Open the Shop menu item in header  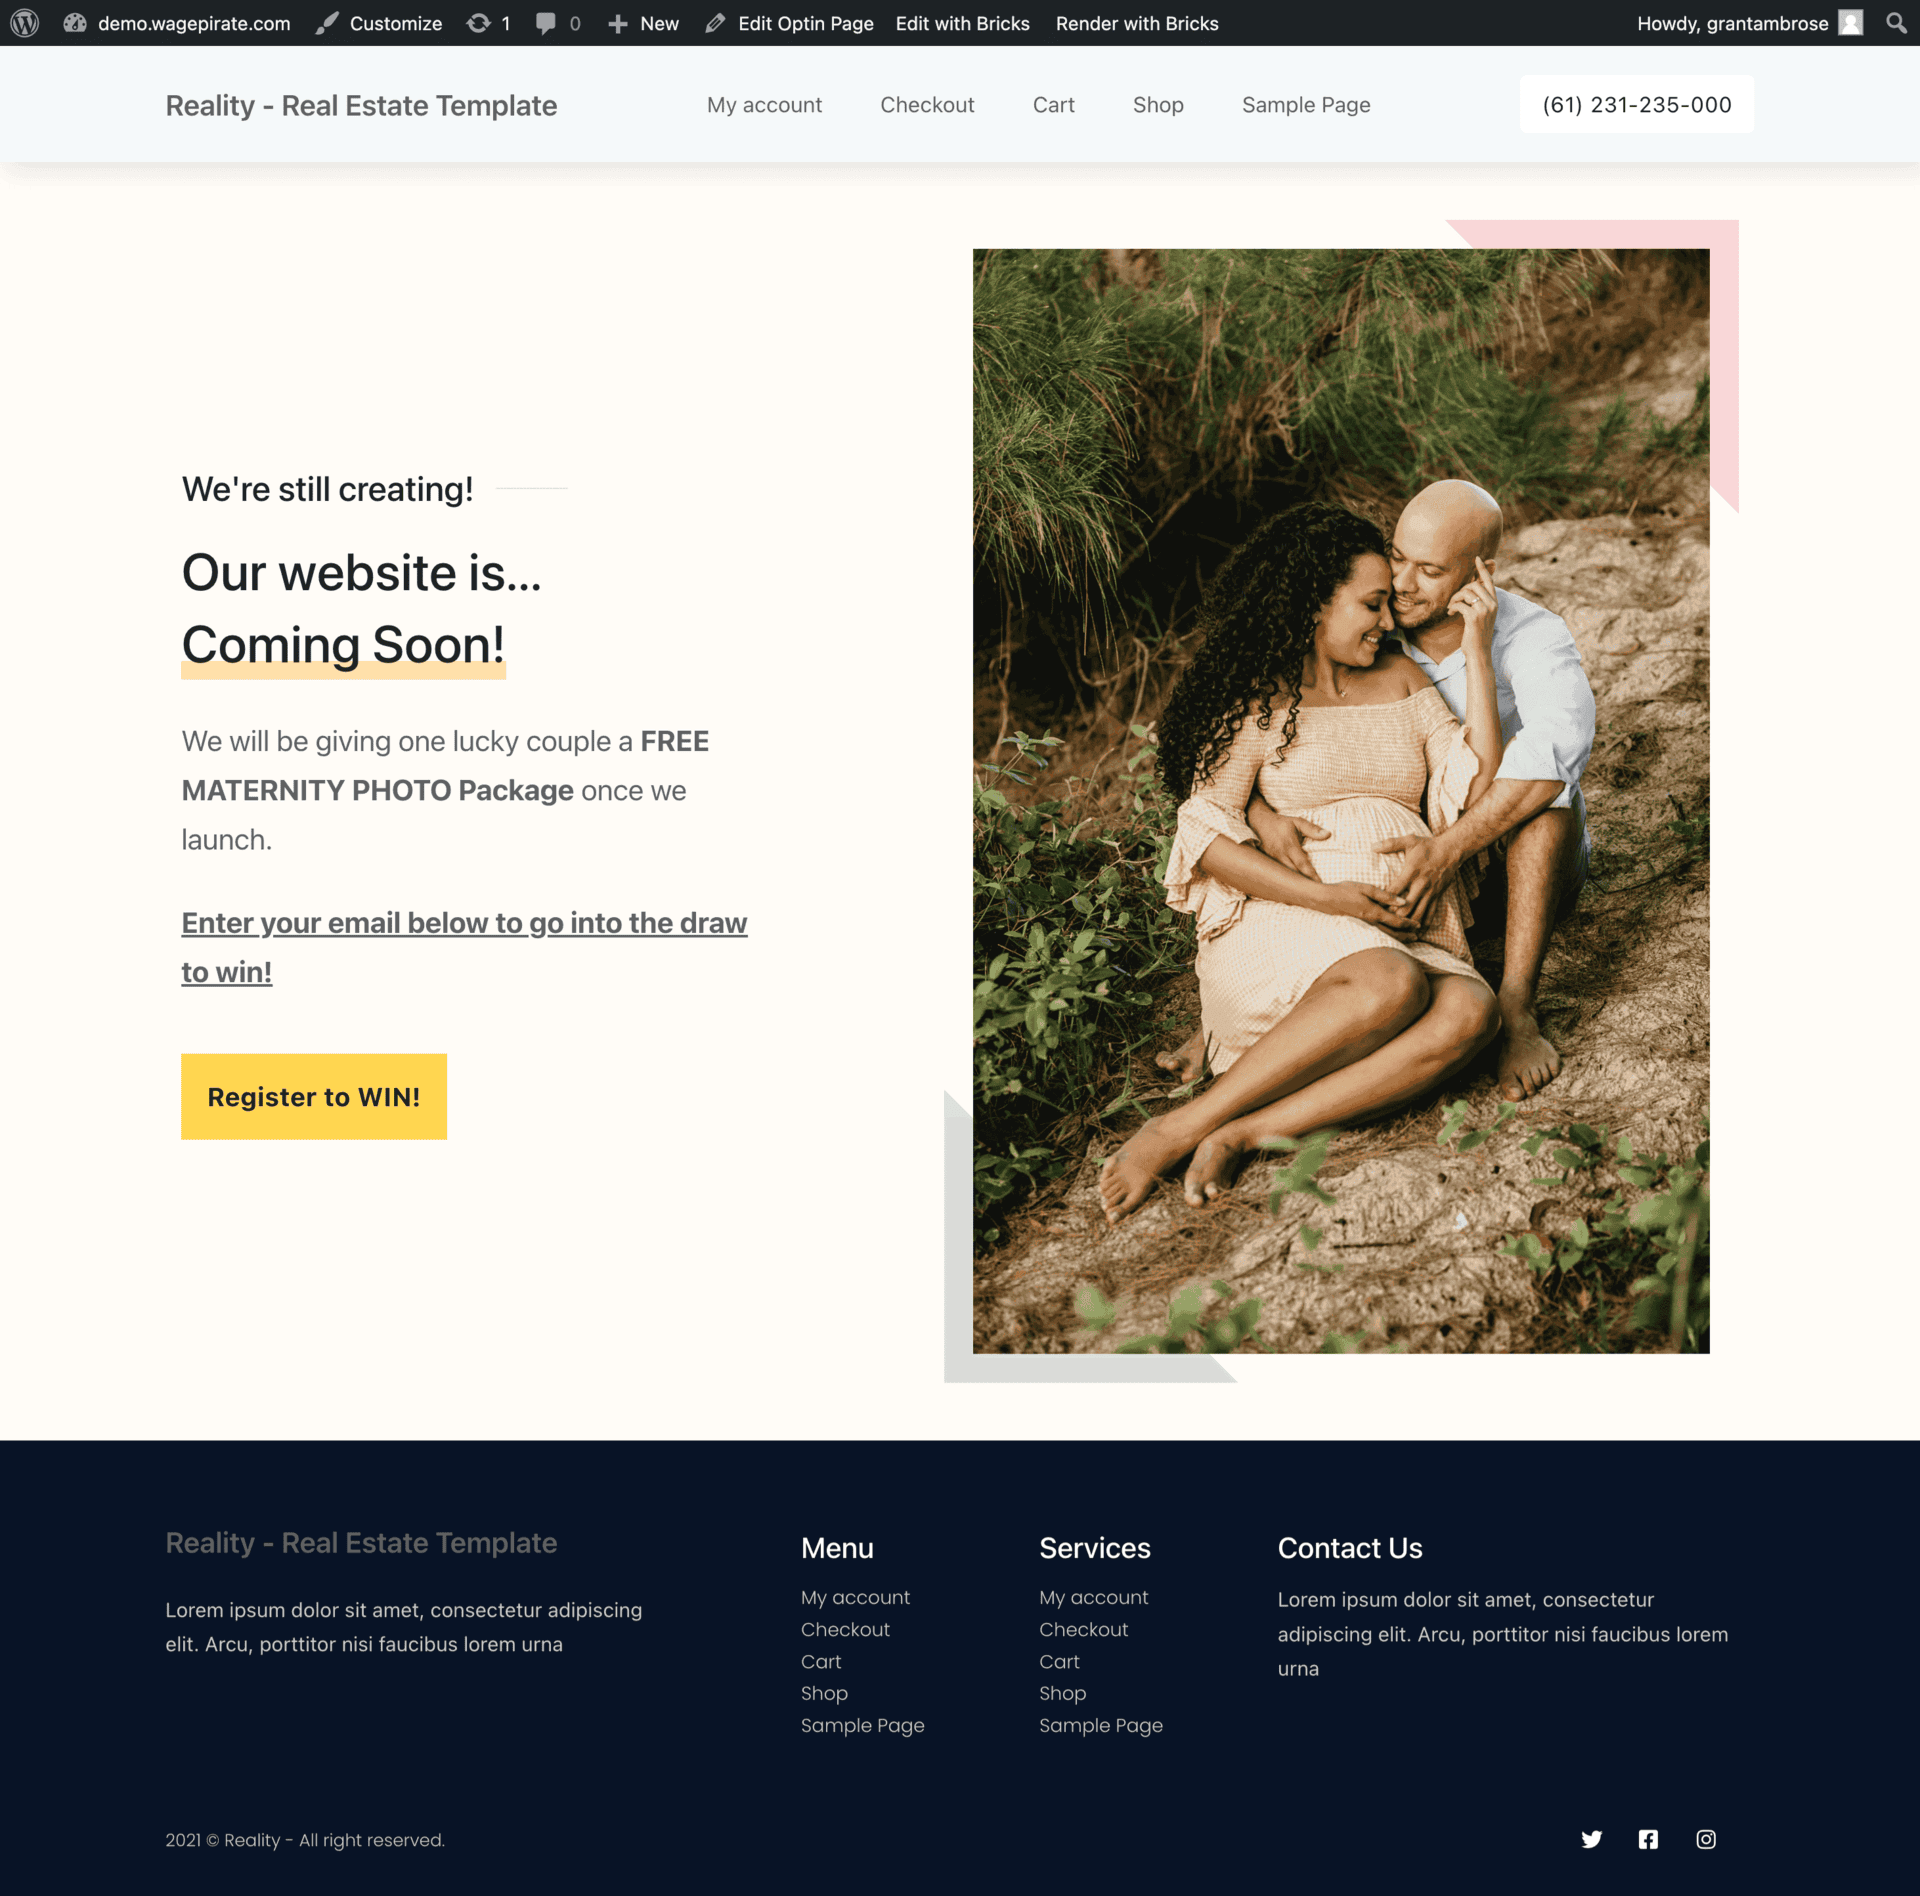click(x=1158, y=105)
